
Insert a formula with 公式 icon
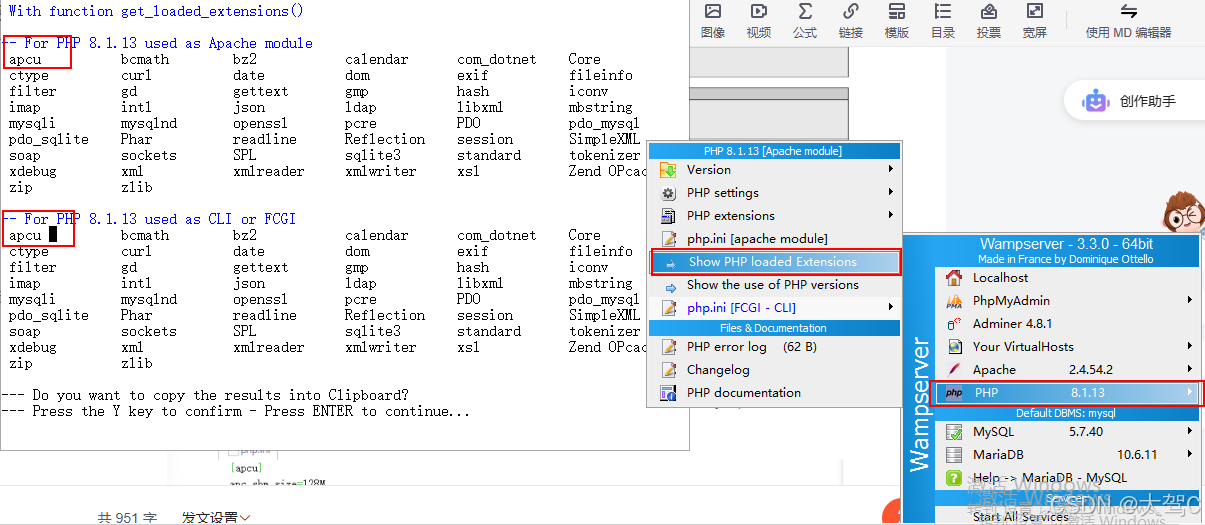[805, 12]
